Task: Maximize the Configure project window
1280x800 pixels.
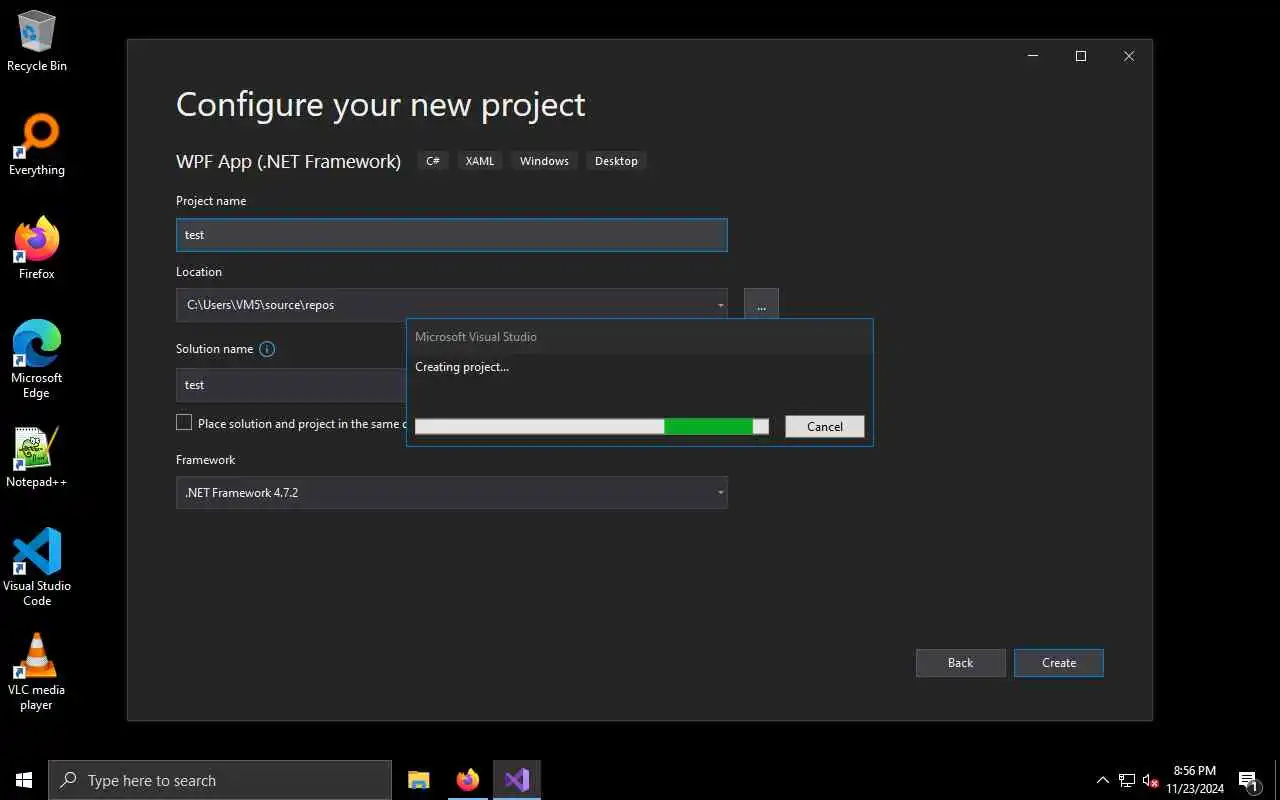Action: [1081, 56]
